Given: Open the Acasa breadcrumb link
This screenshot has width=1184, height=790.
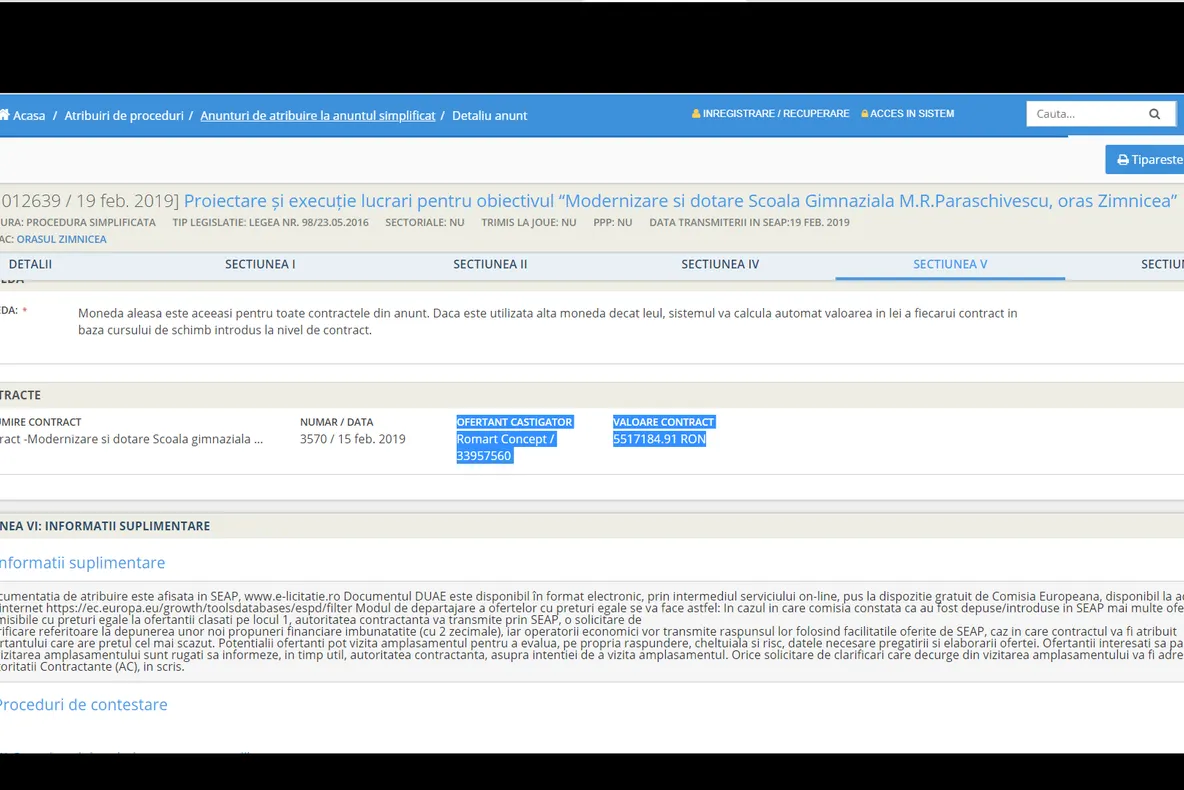Looking at the screenshot, I should point(29,116).
